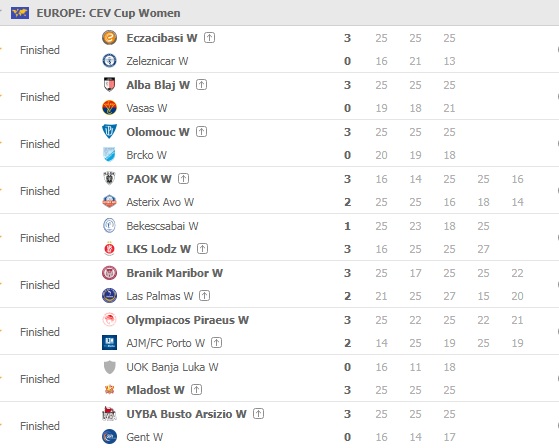
Task: Click the PAOK W team logo
Action: coord(109,179)
